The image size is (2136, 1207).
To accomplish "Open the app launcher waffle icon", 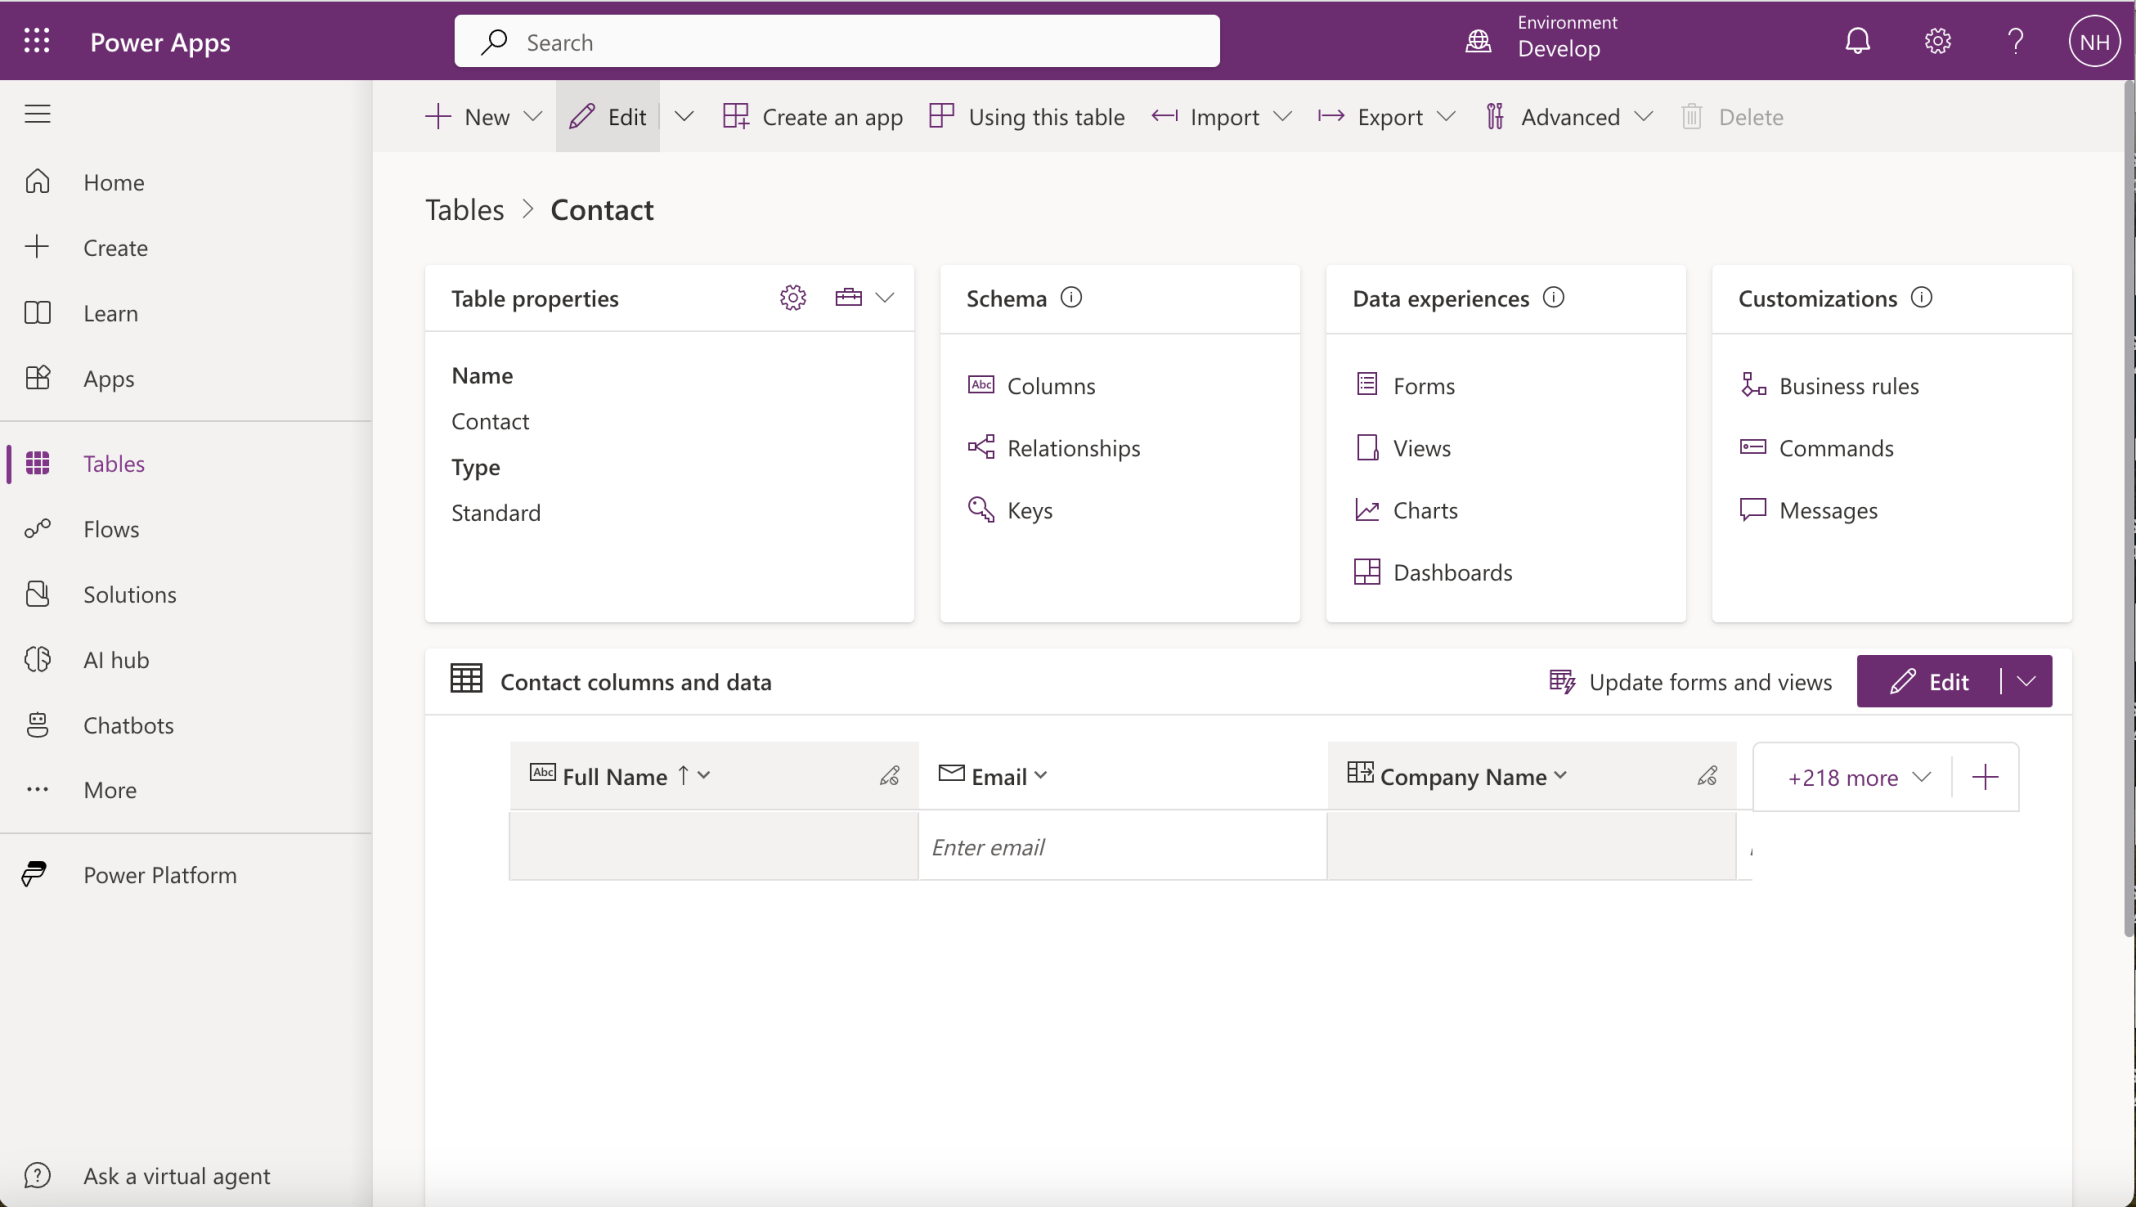I will click(37, 41).
